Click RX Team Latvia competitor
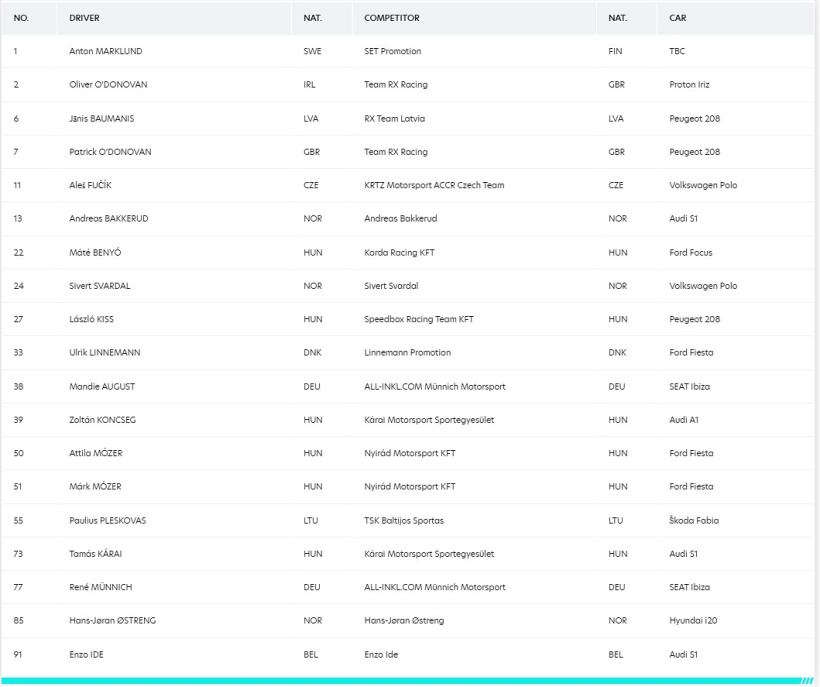This screenshot has height=687, width=820. tap(394, 119)
